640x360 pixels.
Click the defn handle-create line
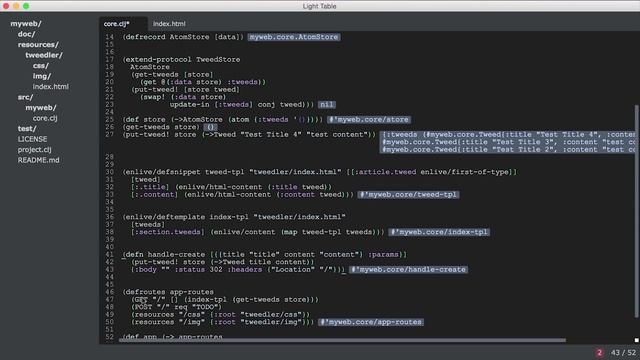[264, 255]
